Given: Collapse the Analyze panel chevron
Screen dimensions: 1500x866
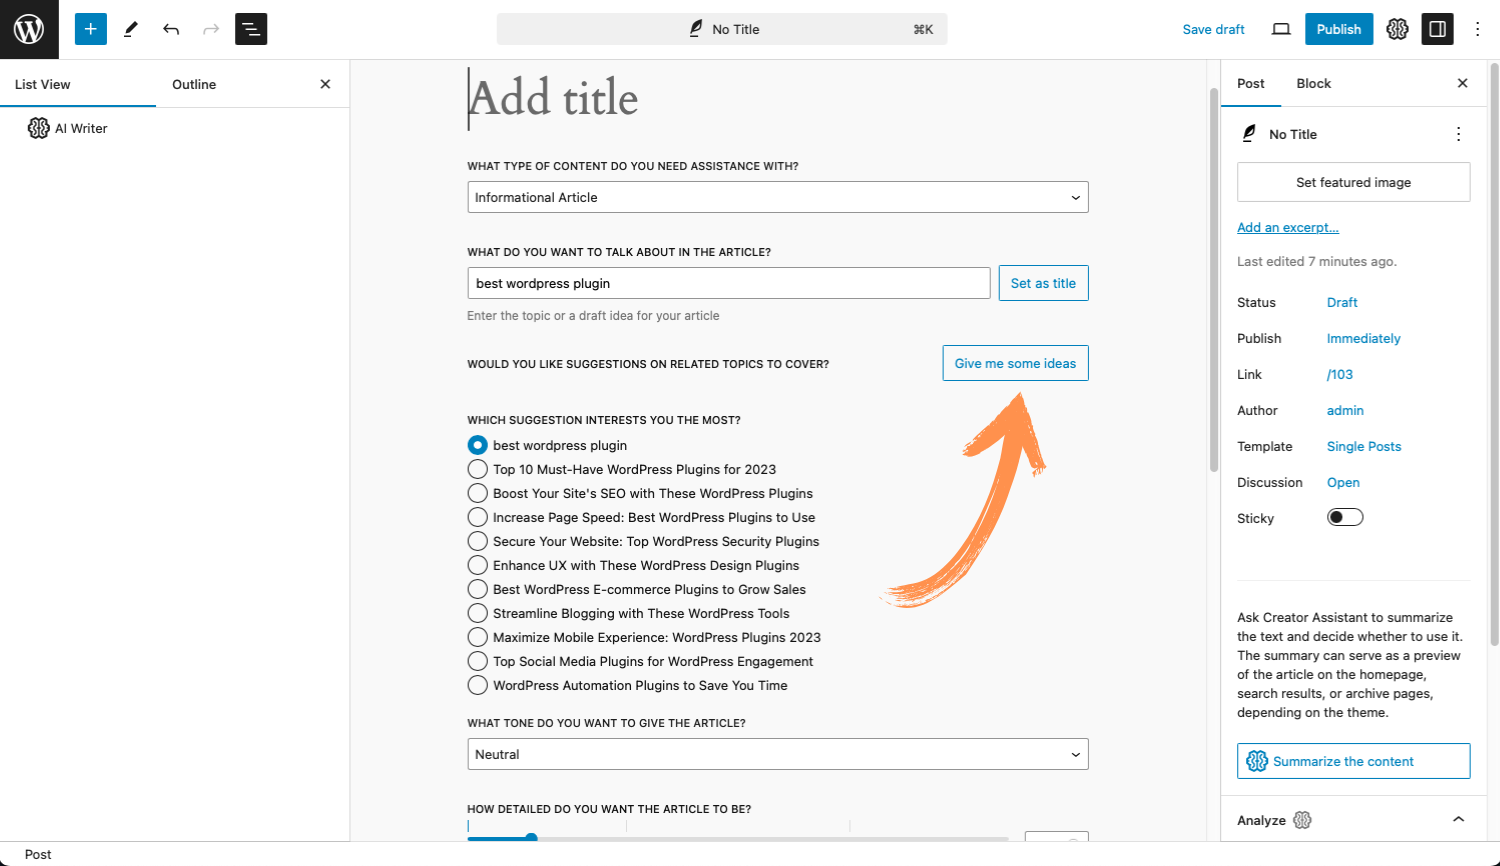Looking at the screenshot, I should [x=1458, y=820].
